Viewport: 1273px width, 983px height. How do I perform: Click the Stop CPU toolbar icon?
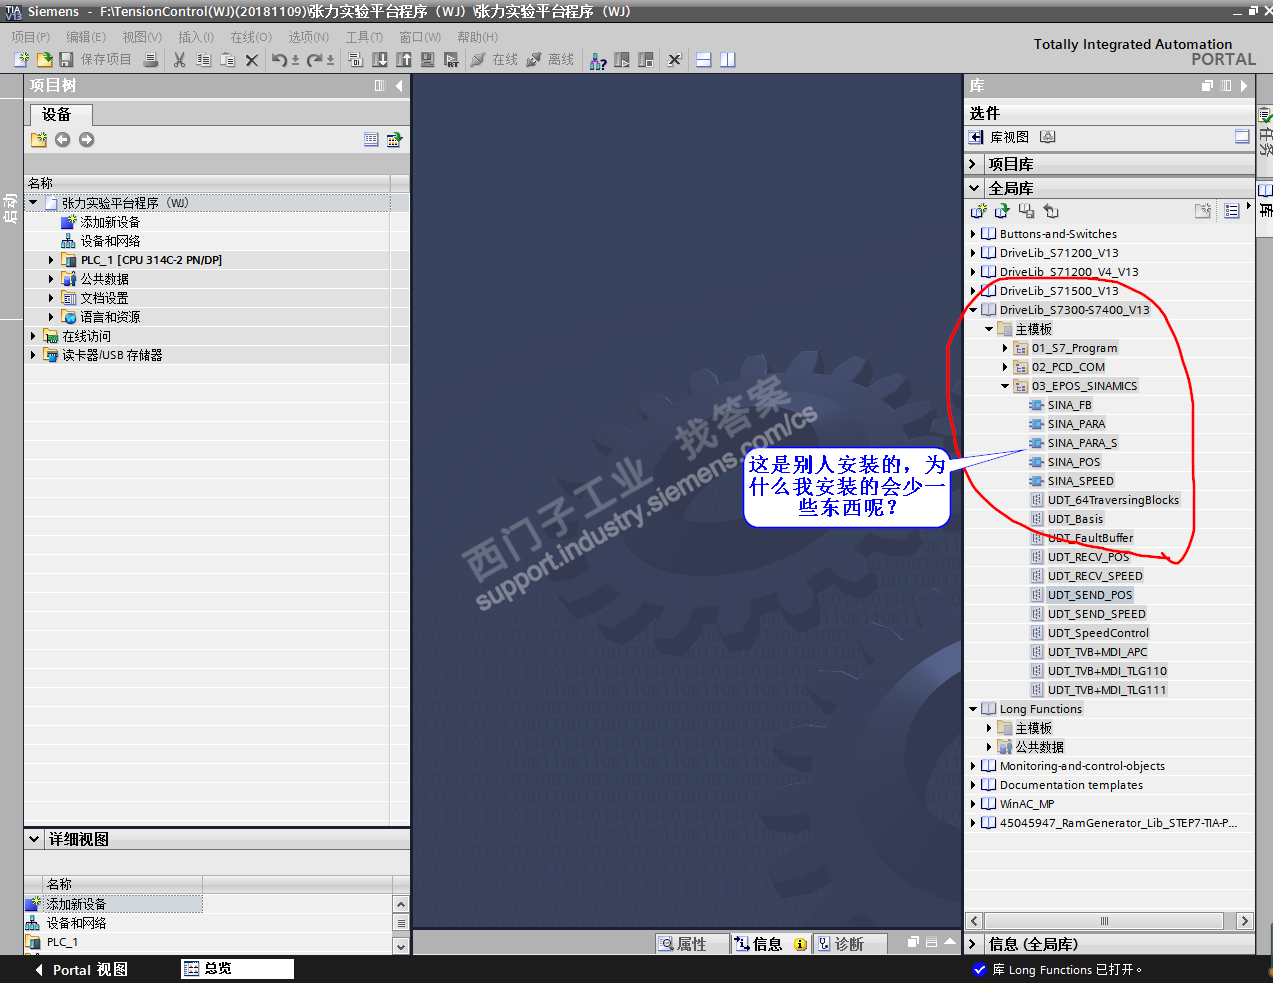[x=646, y=60]
